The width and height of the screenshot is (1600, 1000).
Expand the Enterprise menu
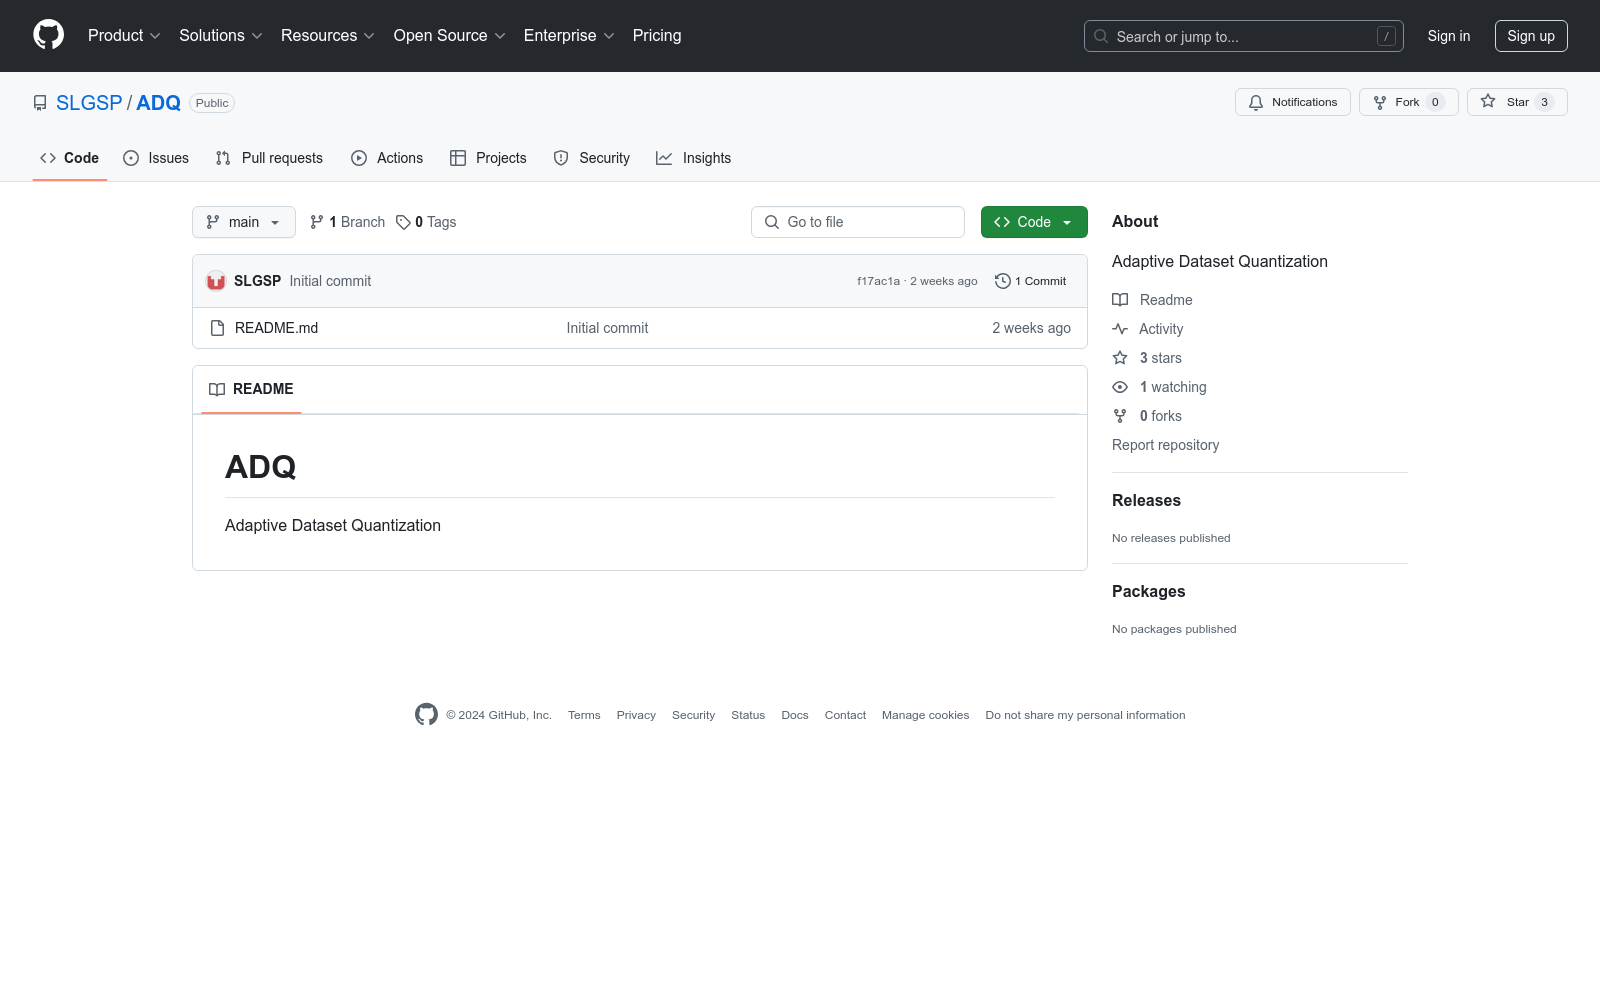tap(569, 35)
